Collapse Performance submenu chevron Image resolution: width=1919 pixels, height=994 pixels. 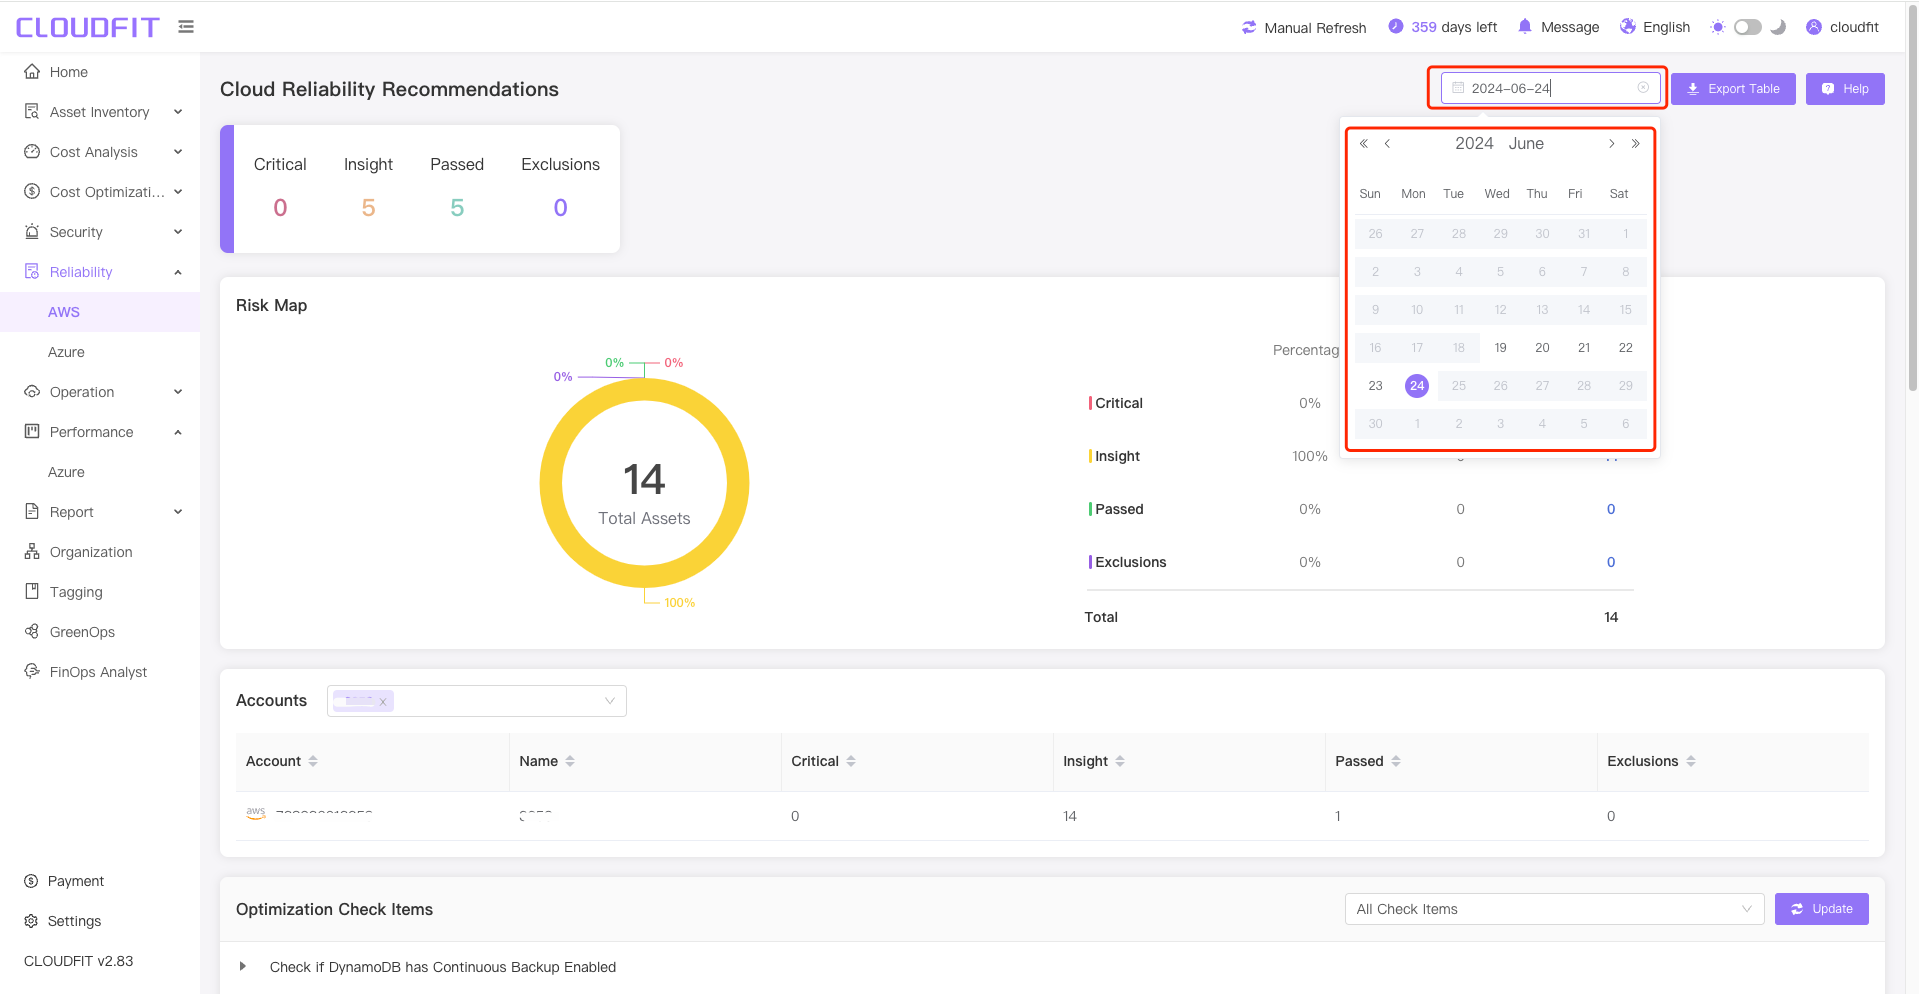[x=178, y=432]
